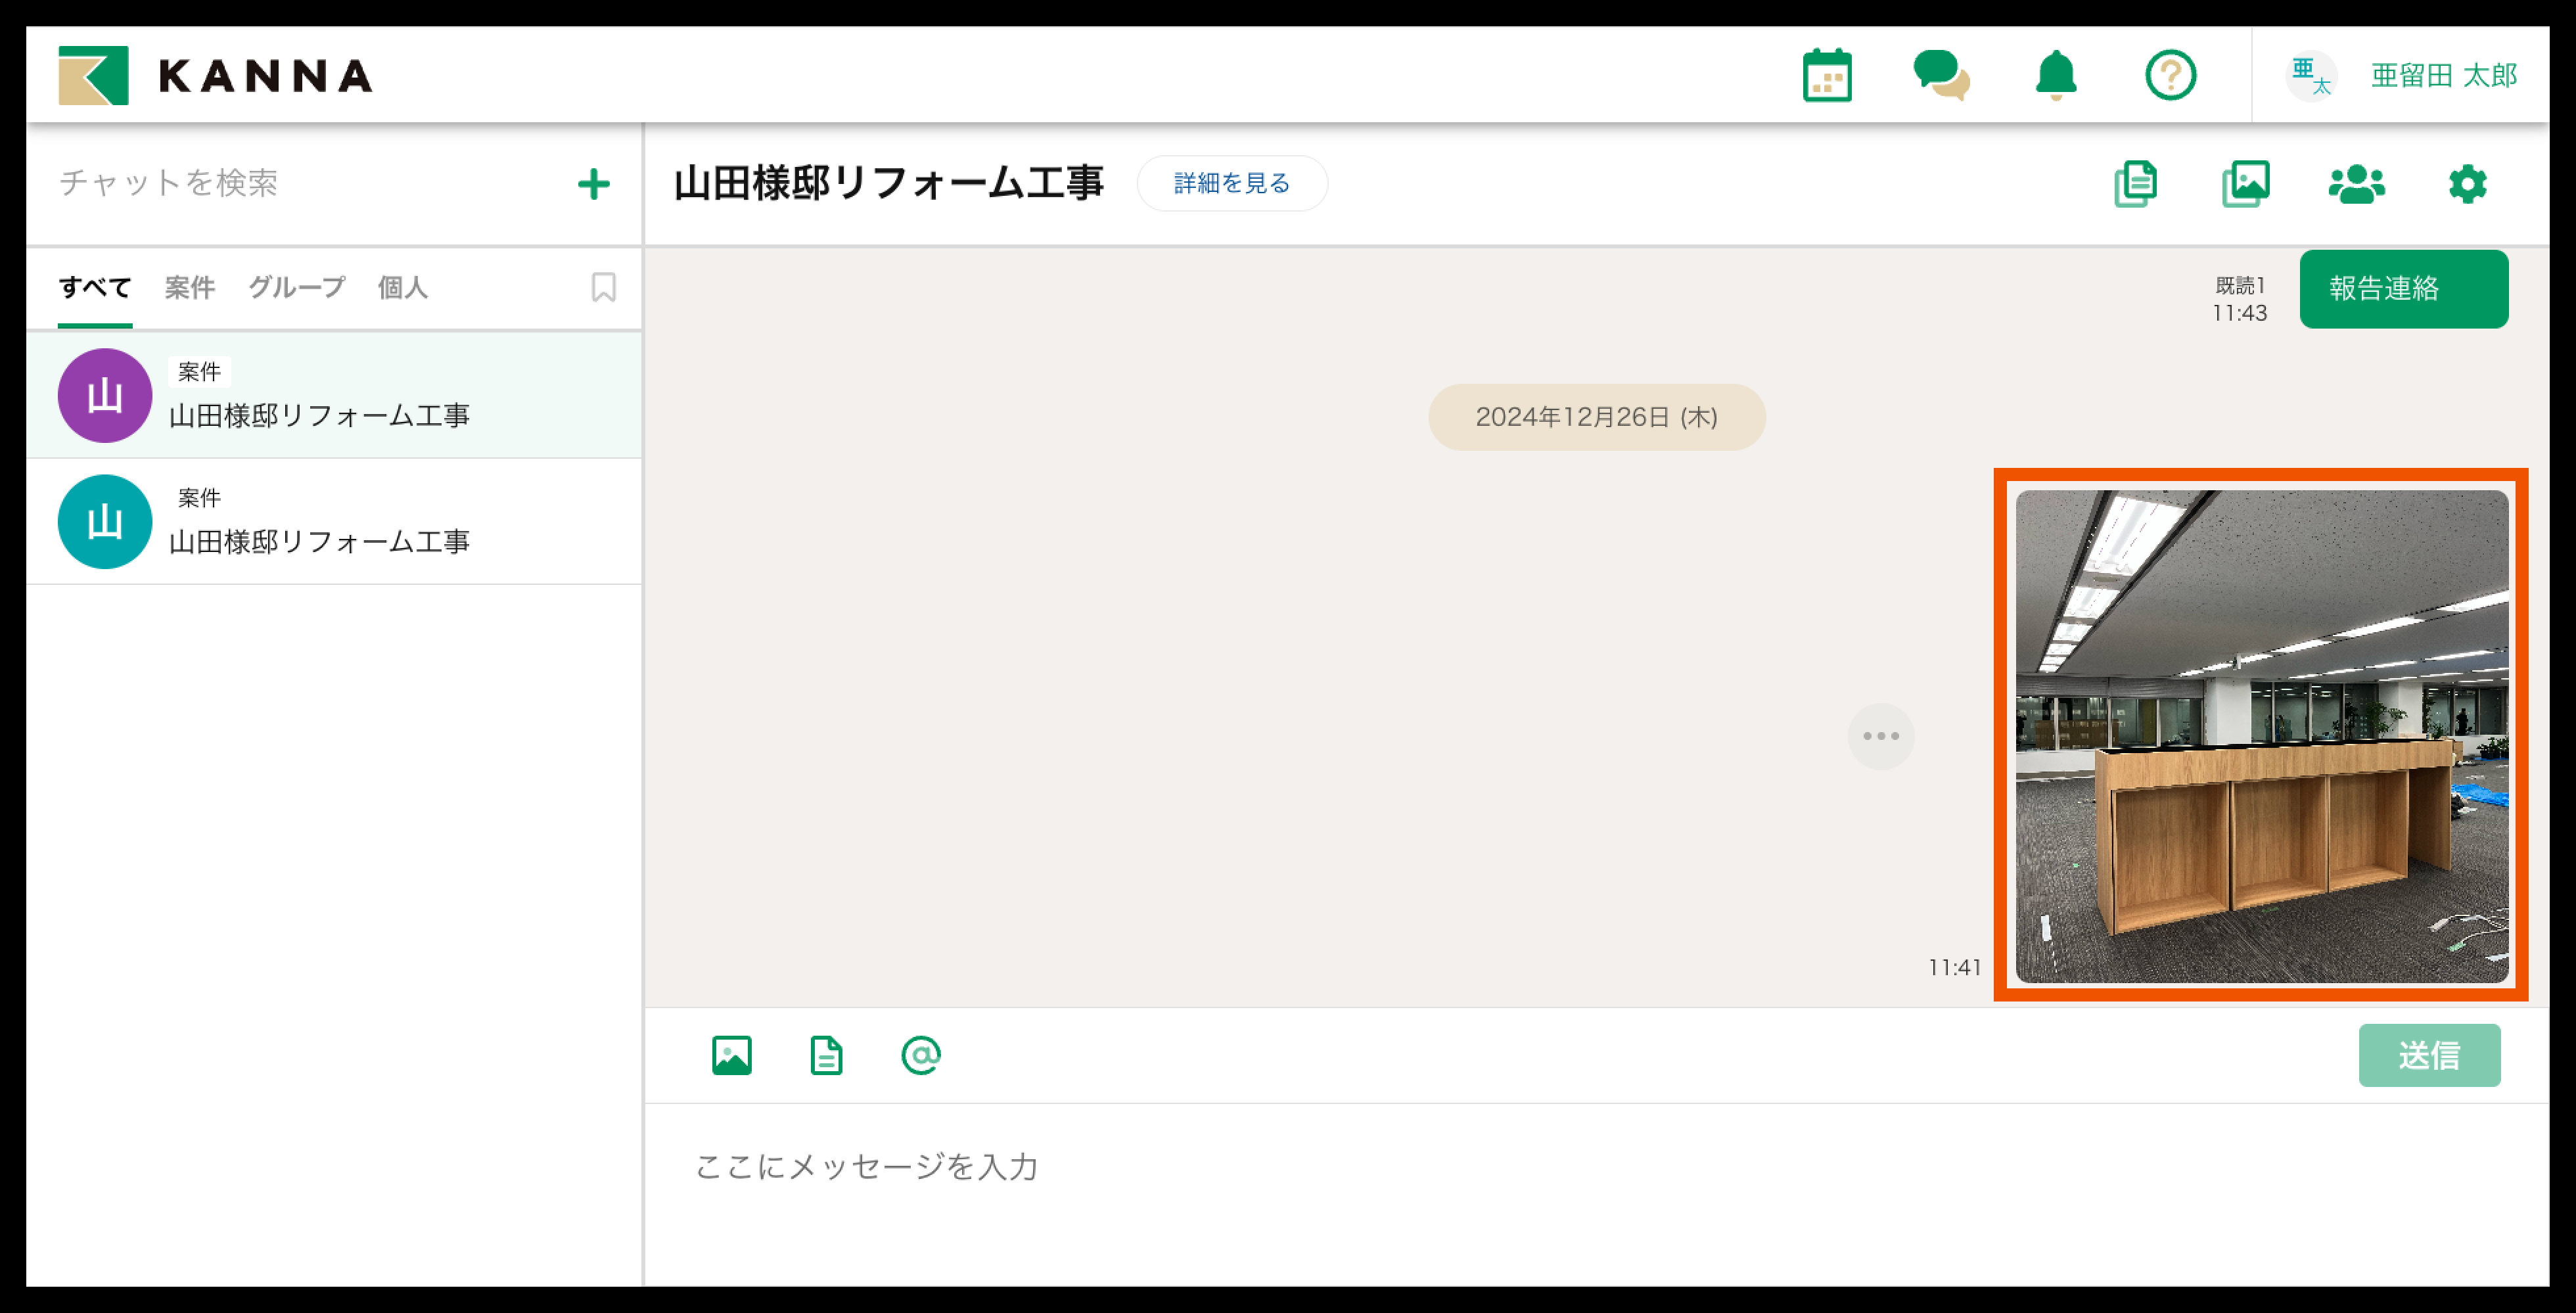Toggle the bookmark filter icon
The width and height of the screenshot is (2576, 1313).
click(x=603, y=288)
